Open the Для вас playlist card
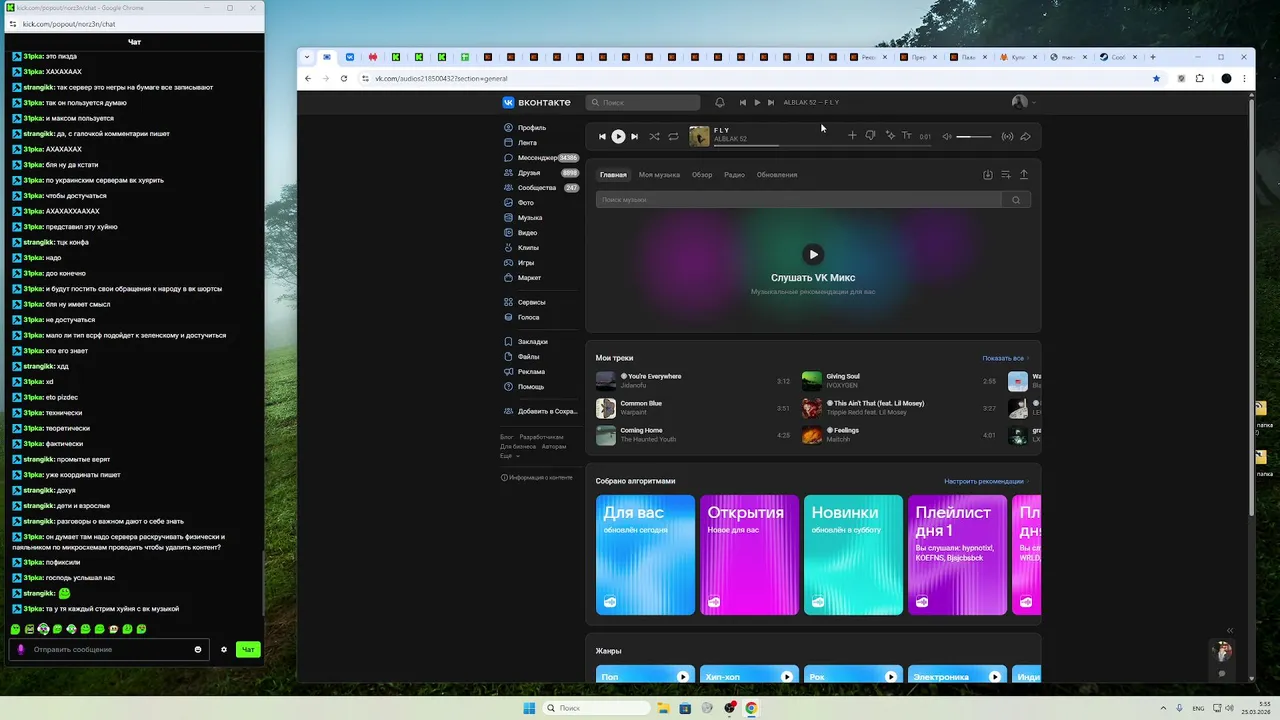 pos(645,555)
